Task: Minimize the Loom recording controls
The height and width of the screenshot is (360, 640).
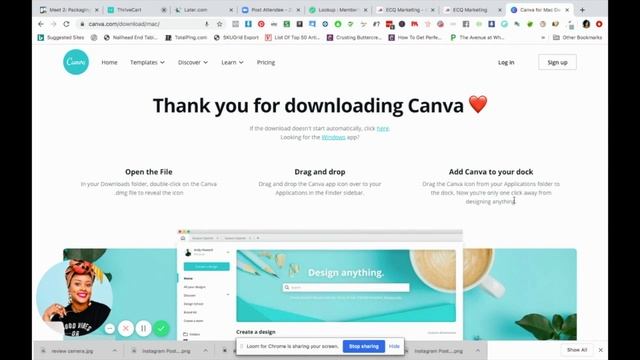Action: click(x=109, y=328)
